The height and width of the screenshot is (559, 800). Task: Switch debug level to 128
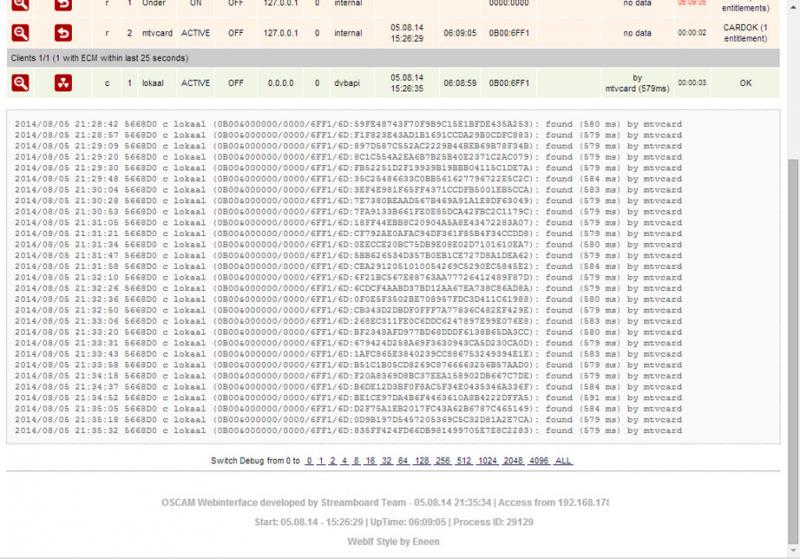(422, 461)
